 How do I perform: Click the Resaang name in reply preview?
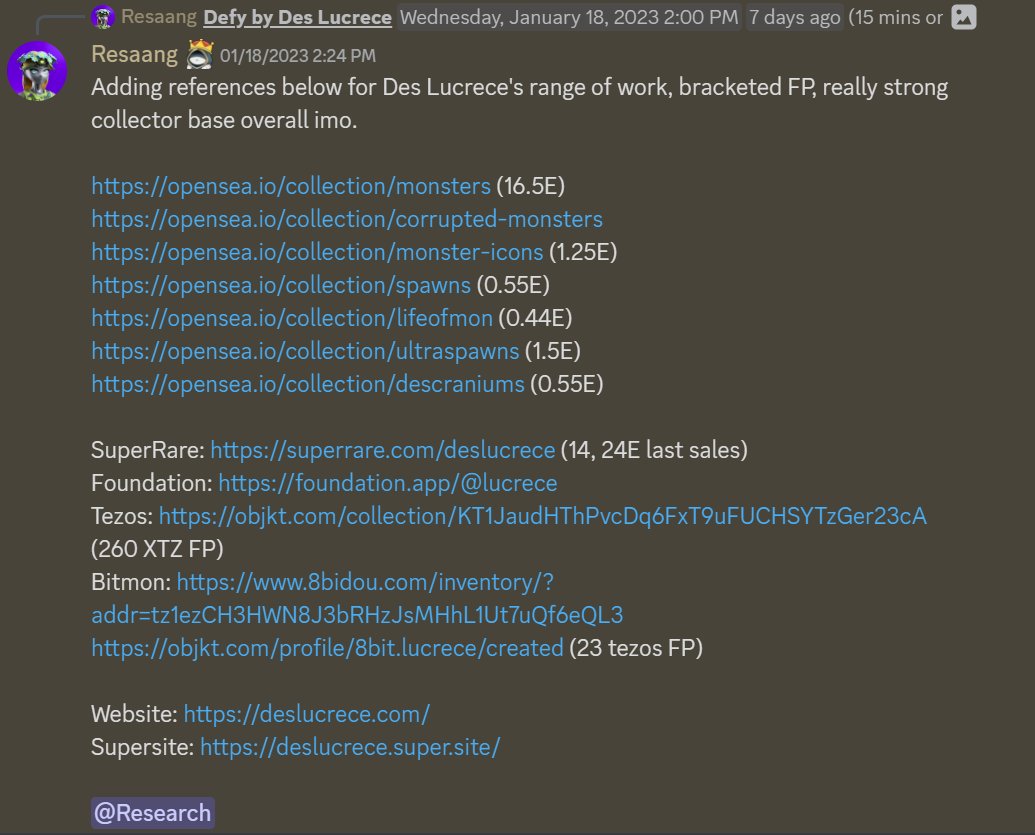(159, 17)
